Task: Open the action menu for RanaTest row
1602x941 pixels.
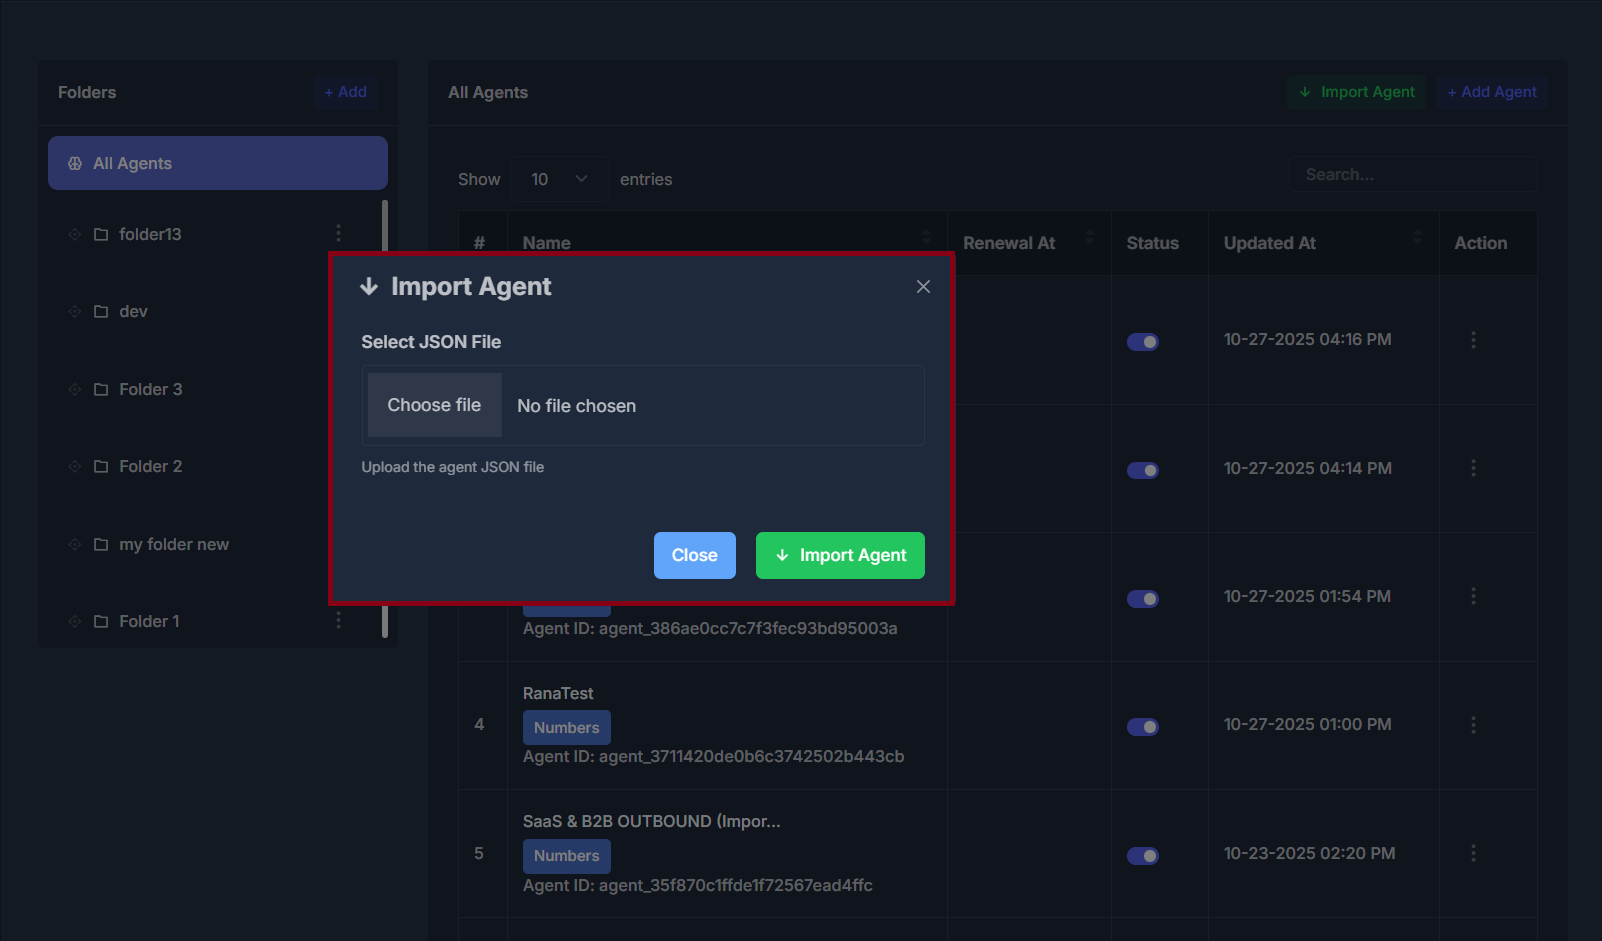Action: (1473, 724)
